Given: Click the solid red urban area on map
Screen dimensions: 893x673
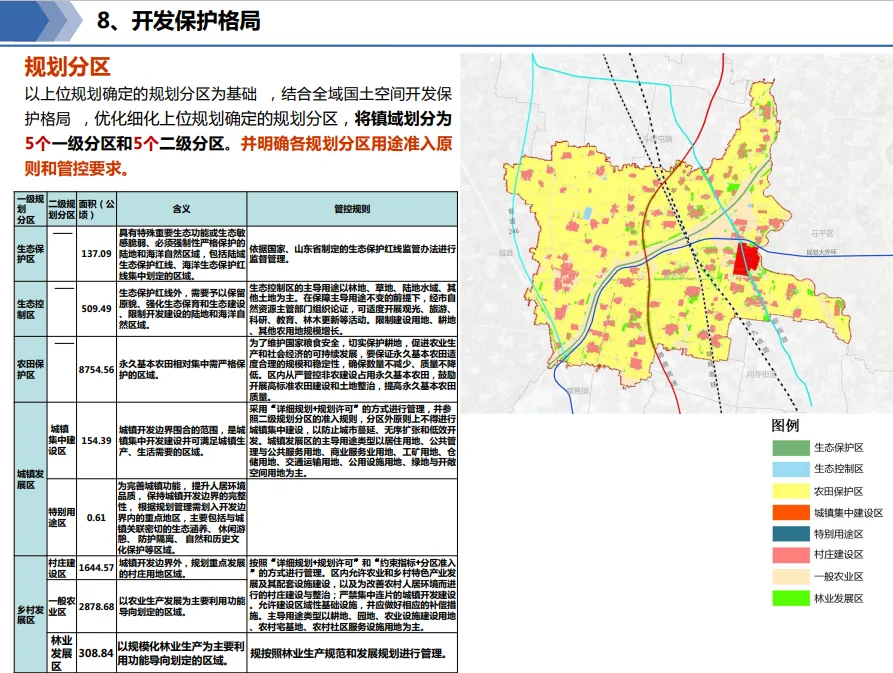Looking at the screenshot, I should (x=745, y=259).
